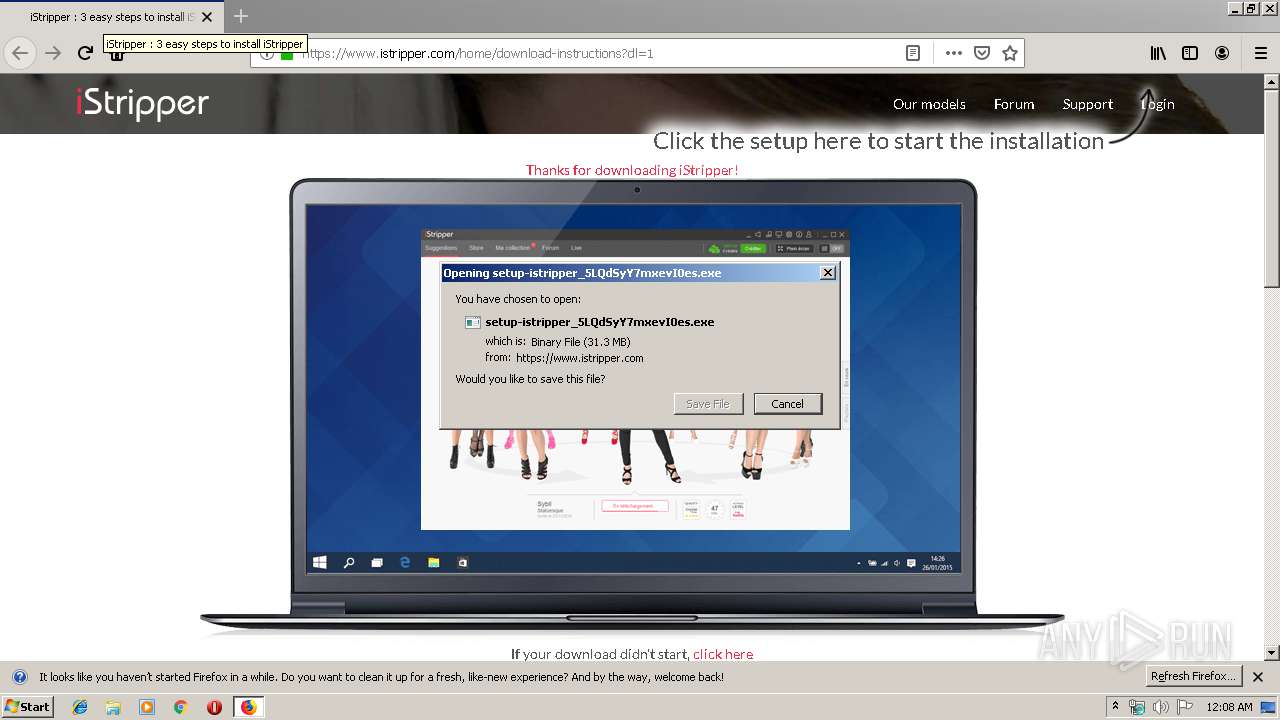Click the Firefox taskbar button

click(248, 707)
